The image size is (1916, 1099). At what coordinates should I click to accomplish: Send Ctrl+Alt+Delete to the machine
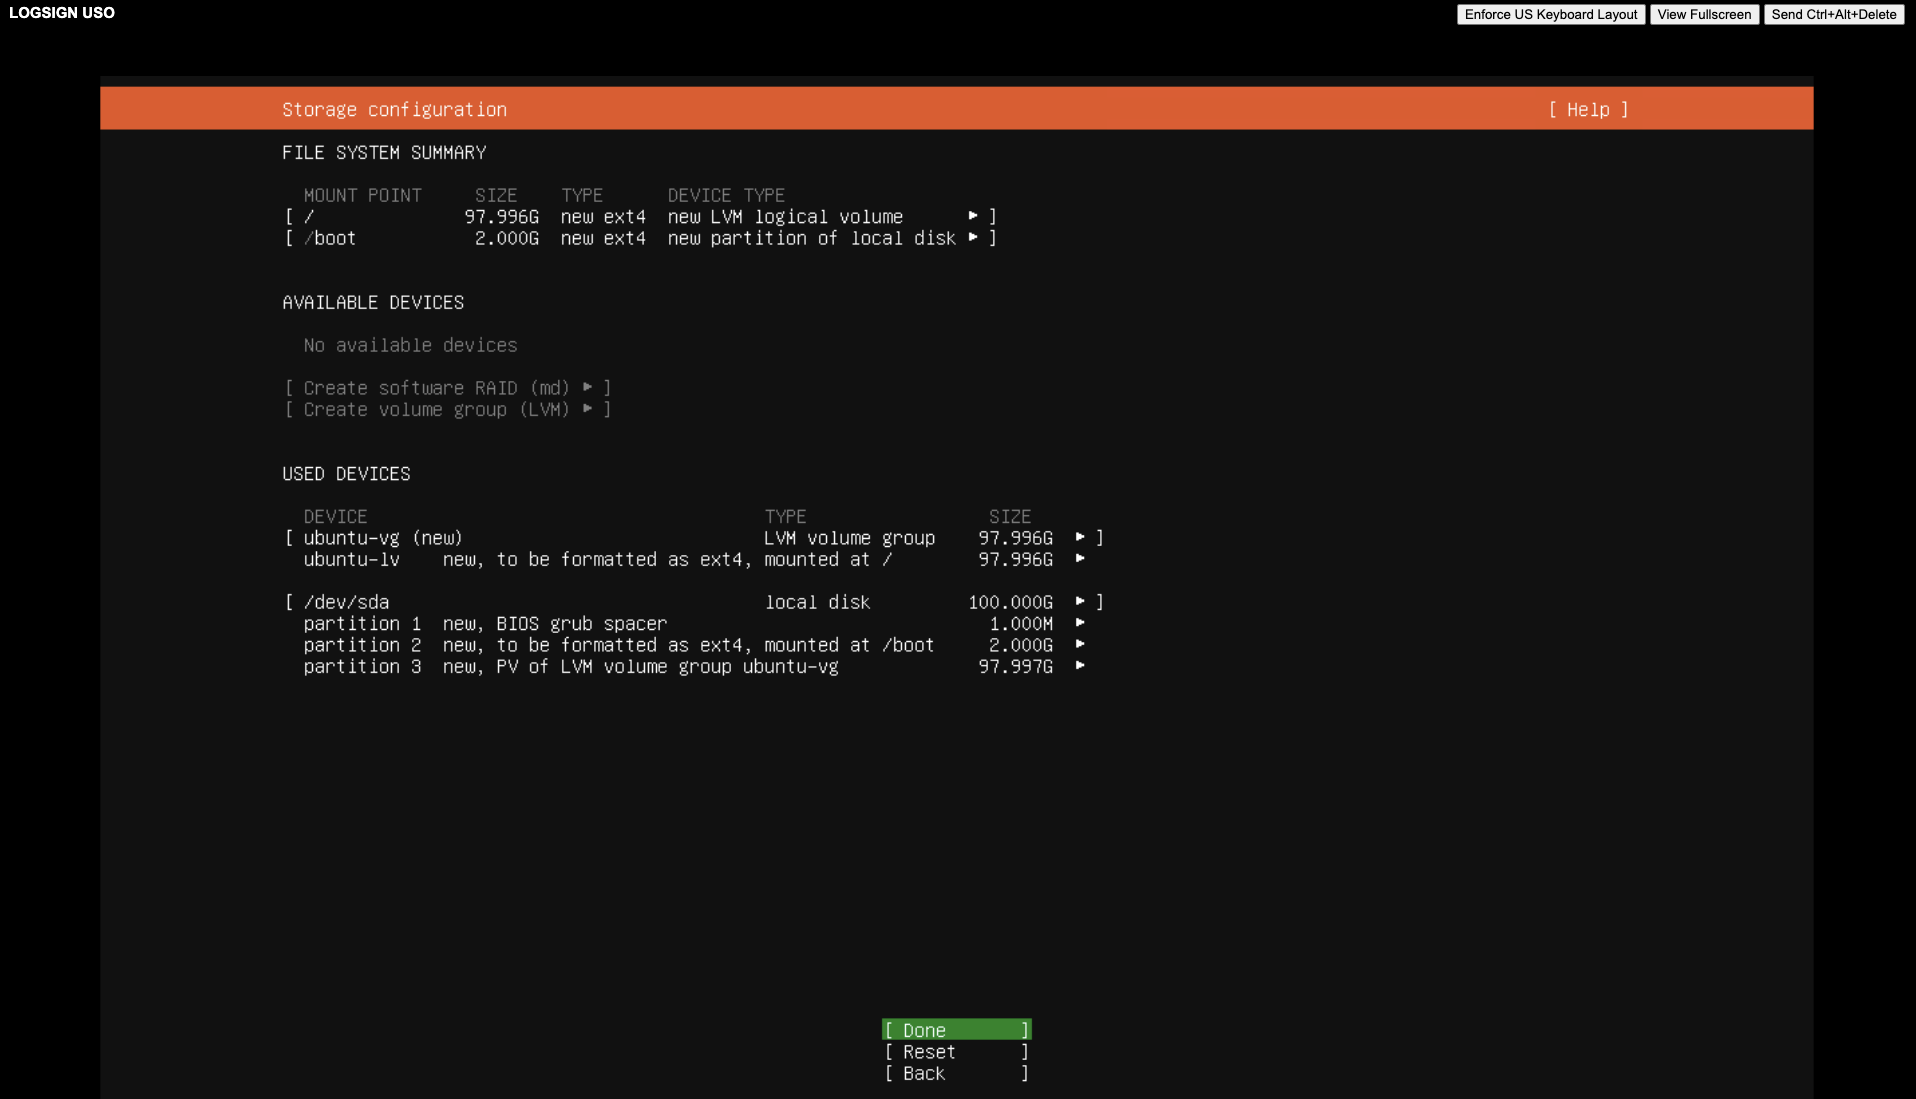1834,14
